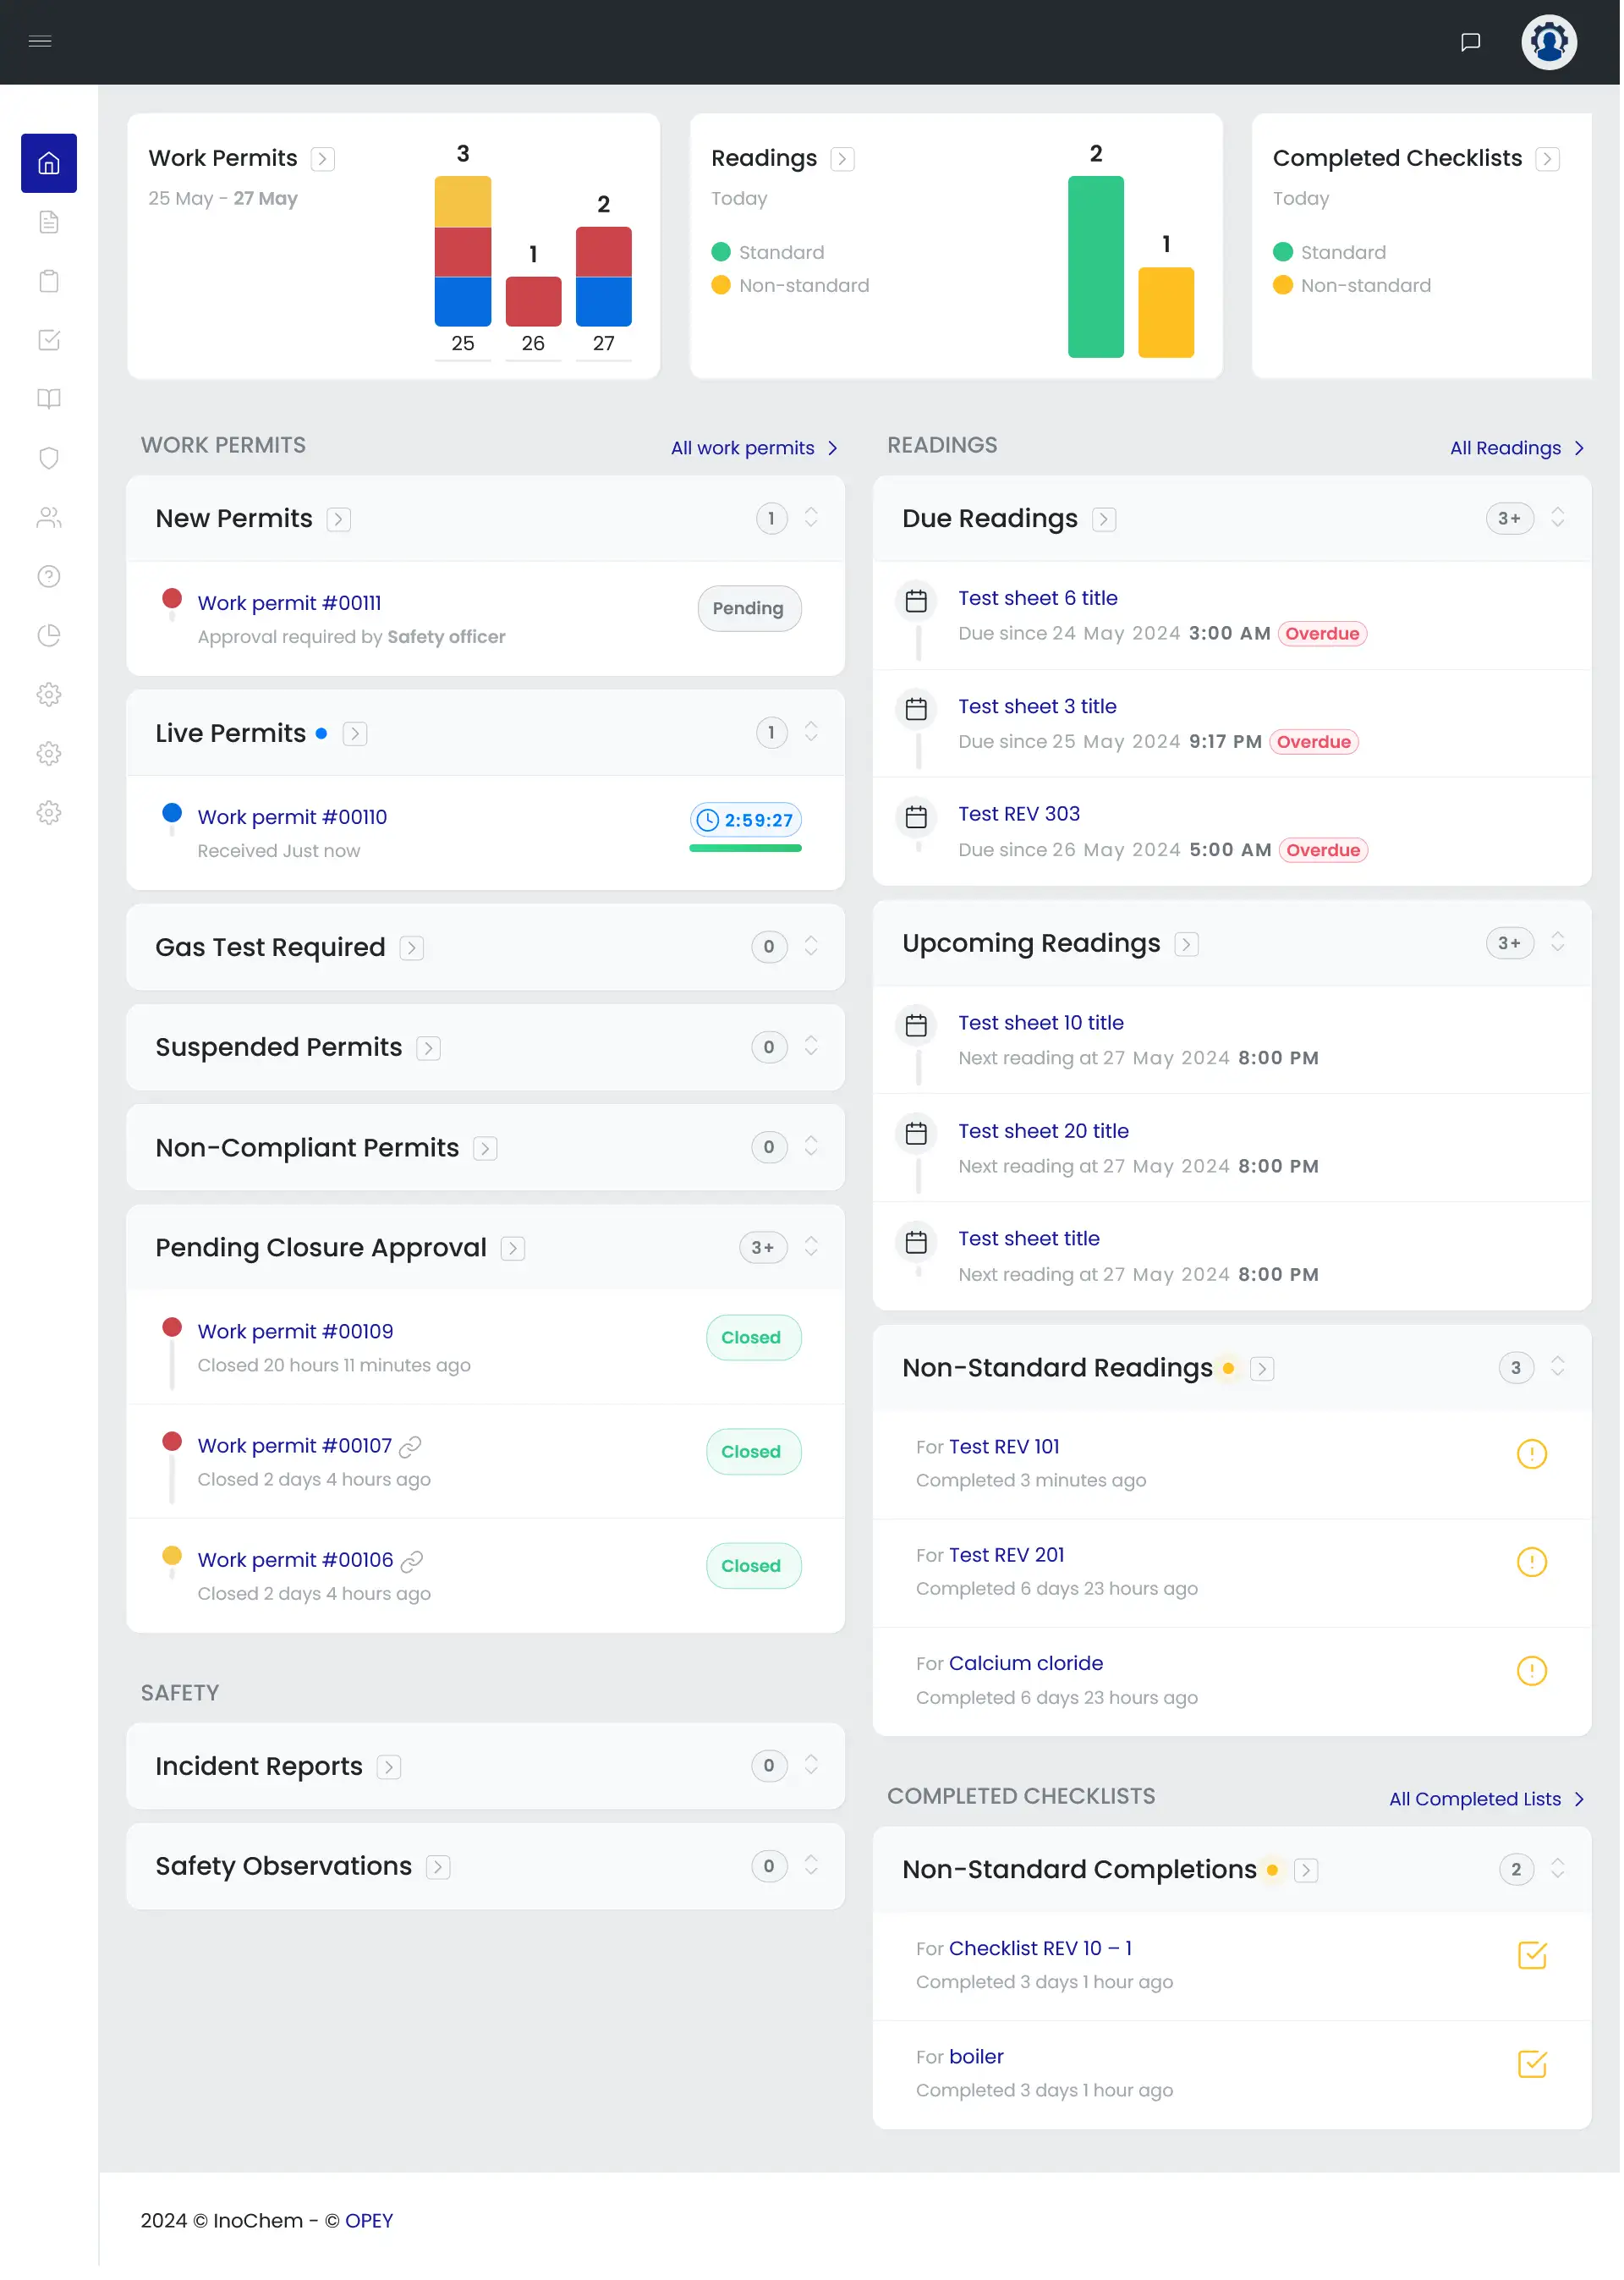Open the hamburger navigation menu
The height and width of the screenshot is (2280, 1624).
point(40,41)
